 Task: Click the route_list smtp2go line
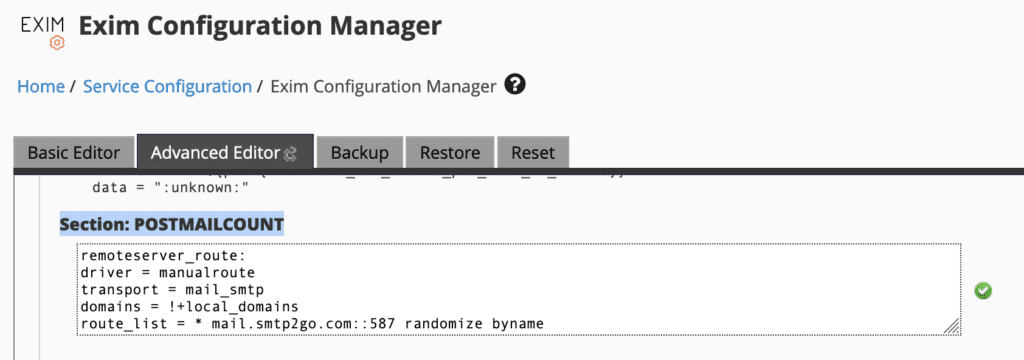(x=313, y=323)
